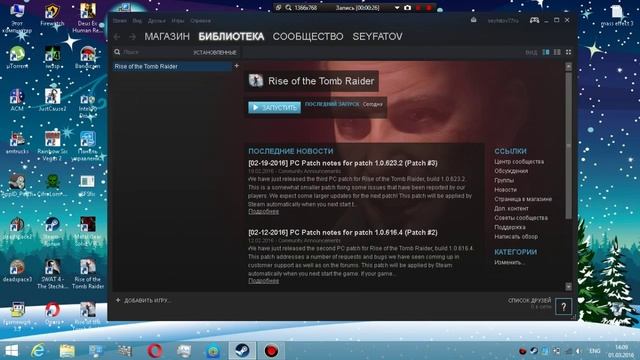The height and width of the screenshot is (360, 640).
Task: Click the question mark help box
Action: click(x=563, y=307)
